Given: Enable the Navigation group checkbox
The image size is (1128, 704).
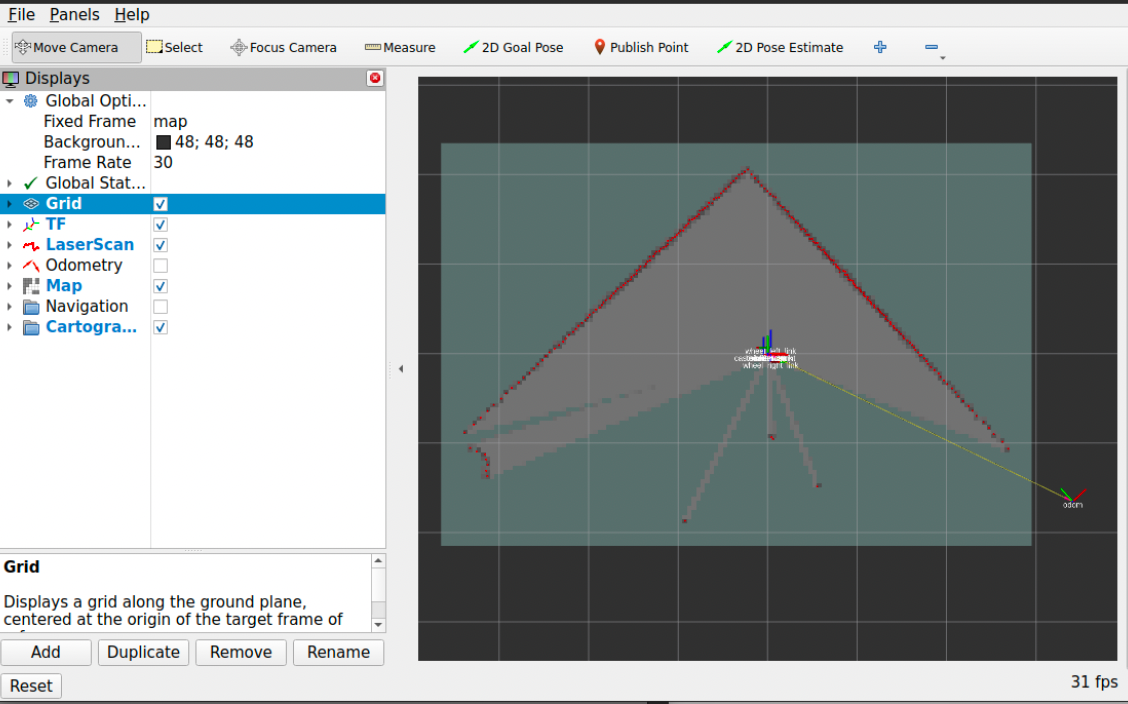Looking at the screenshot, I should 160,306.
